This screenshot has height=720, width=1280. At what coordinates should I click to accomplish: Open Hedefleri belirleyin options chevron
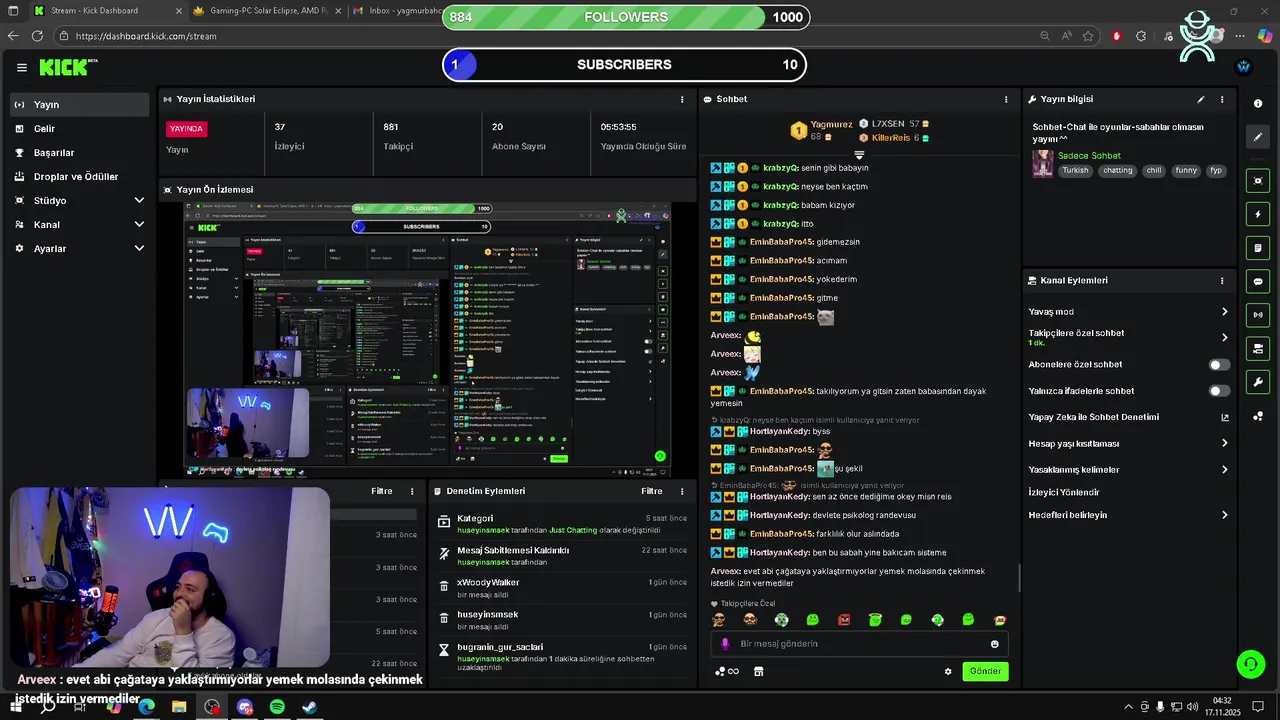point(1224,515)
